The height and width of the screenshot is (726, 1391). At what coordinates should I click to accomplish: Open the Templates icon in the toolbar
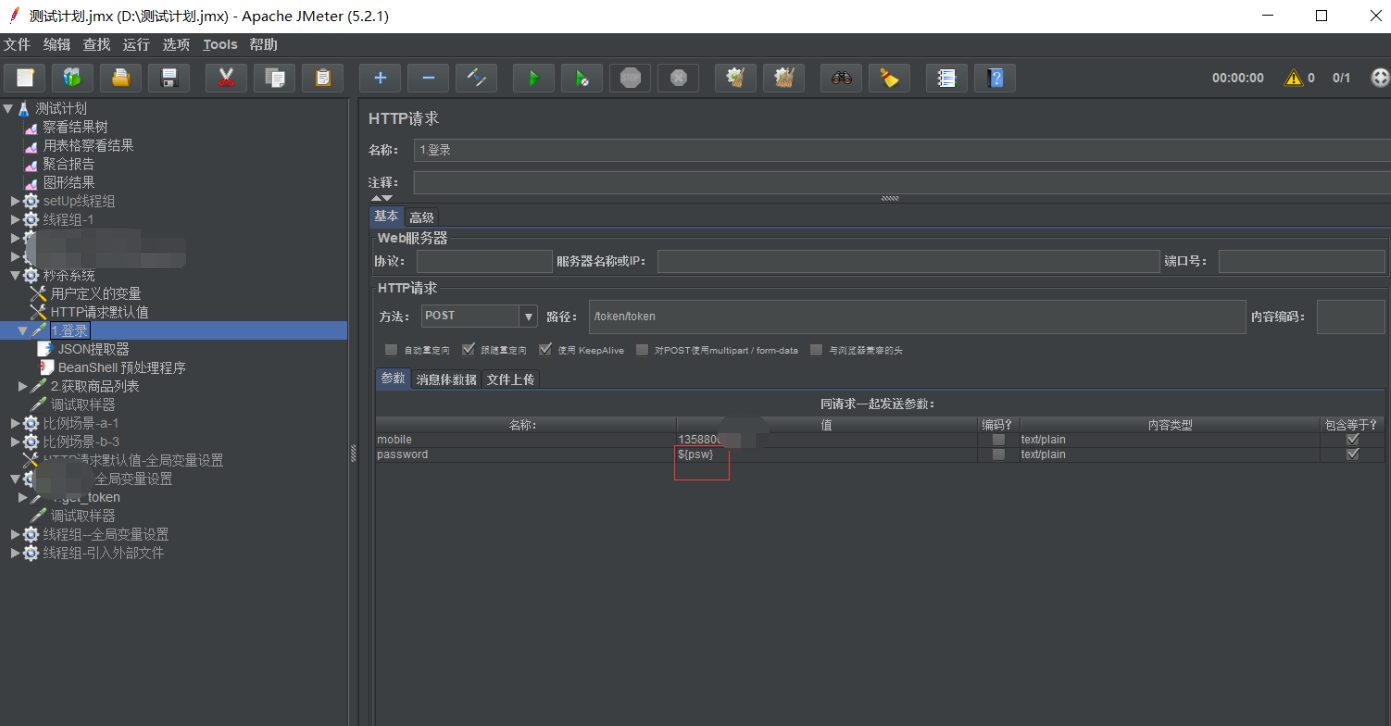pos(73,78)
